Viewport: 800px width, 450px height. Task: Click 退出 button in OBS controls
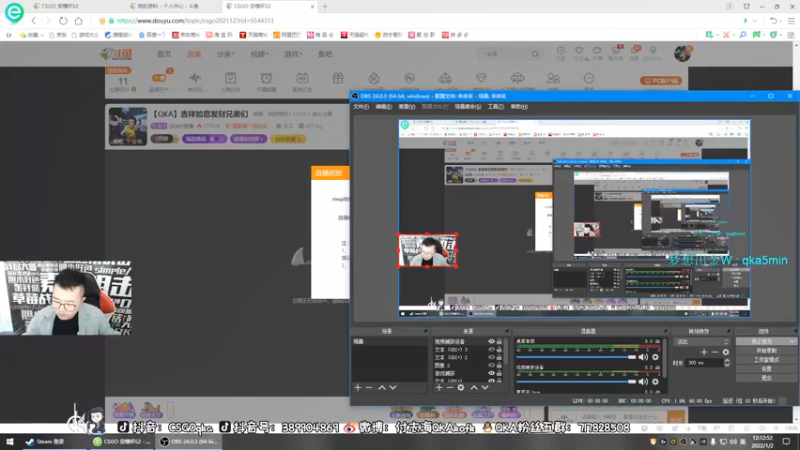pos(766,378)
